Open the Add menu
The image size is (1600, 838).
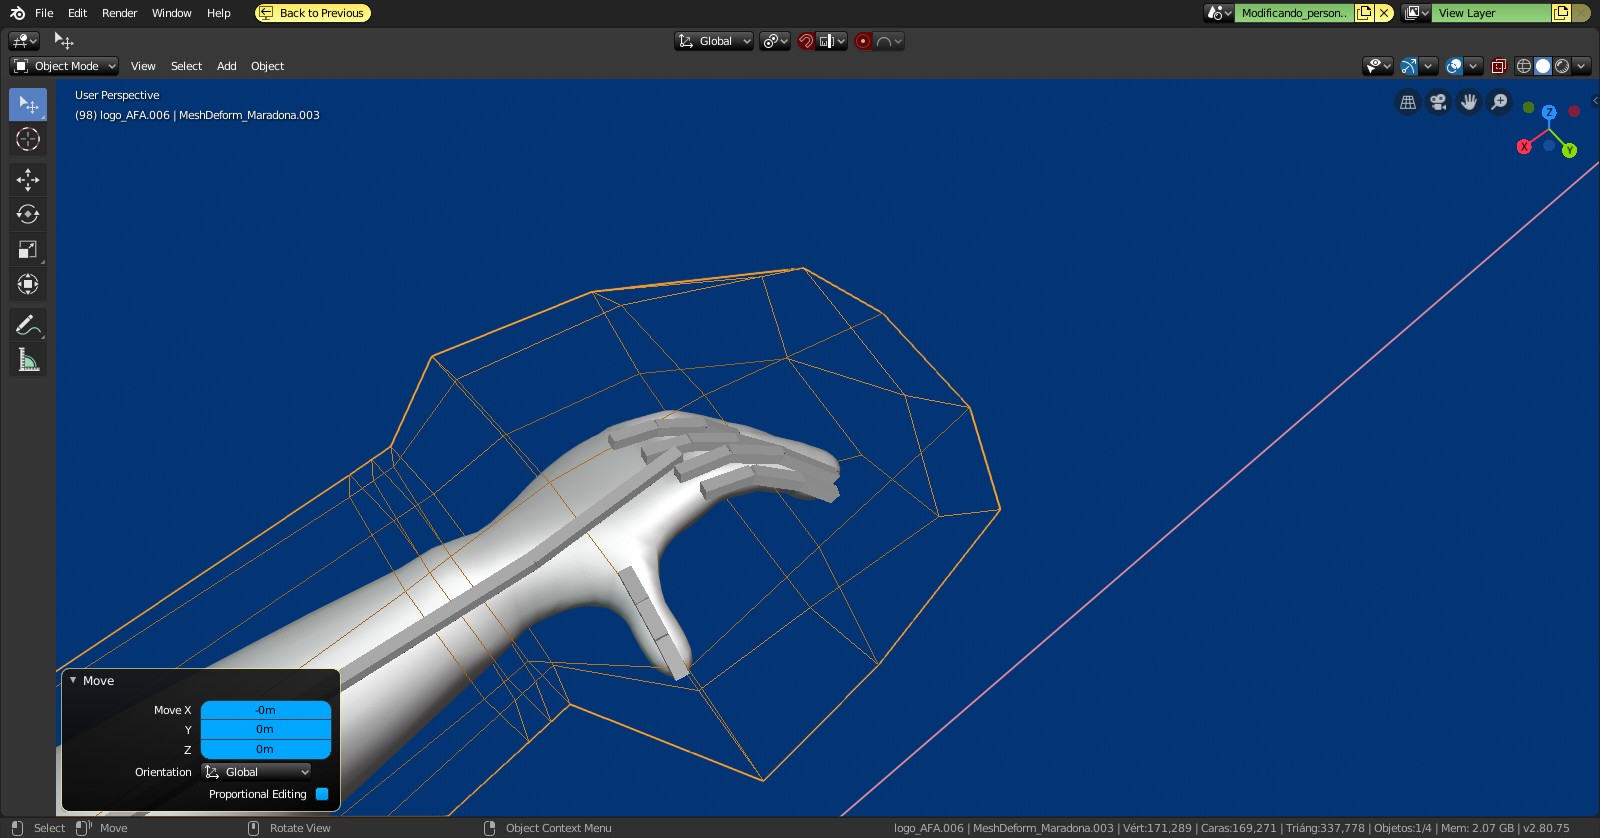pos(227,66)
